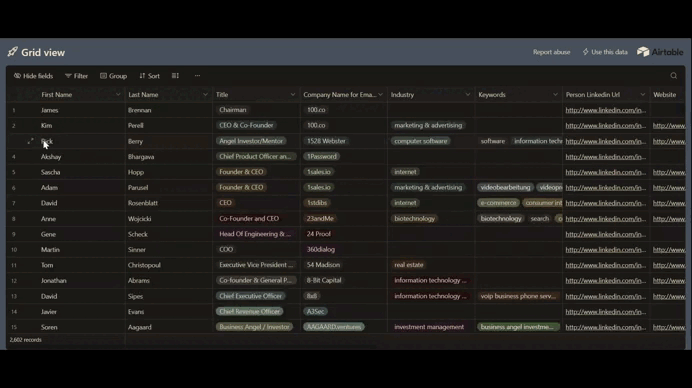Select last name cell Sipes

point(135,297)
